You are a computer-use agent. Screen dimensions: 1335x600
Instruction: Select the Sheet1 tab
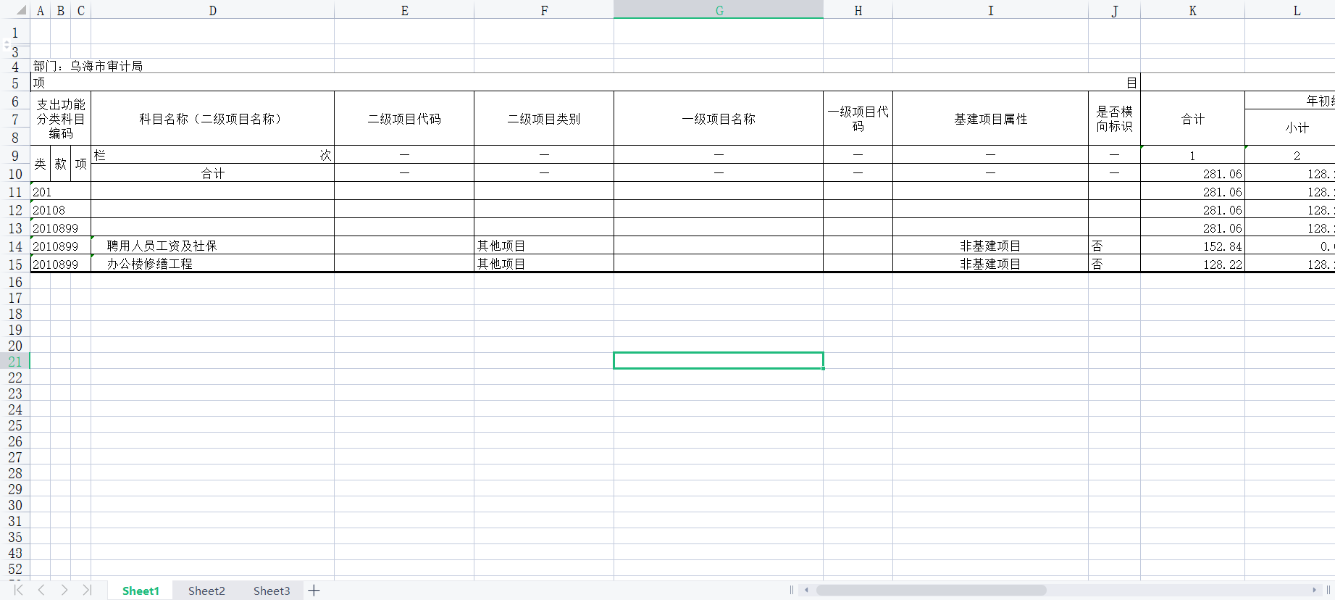(x=140, y=591)
